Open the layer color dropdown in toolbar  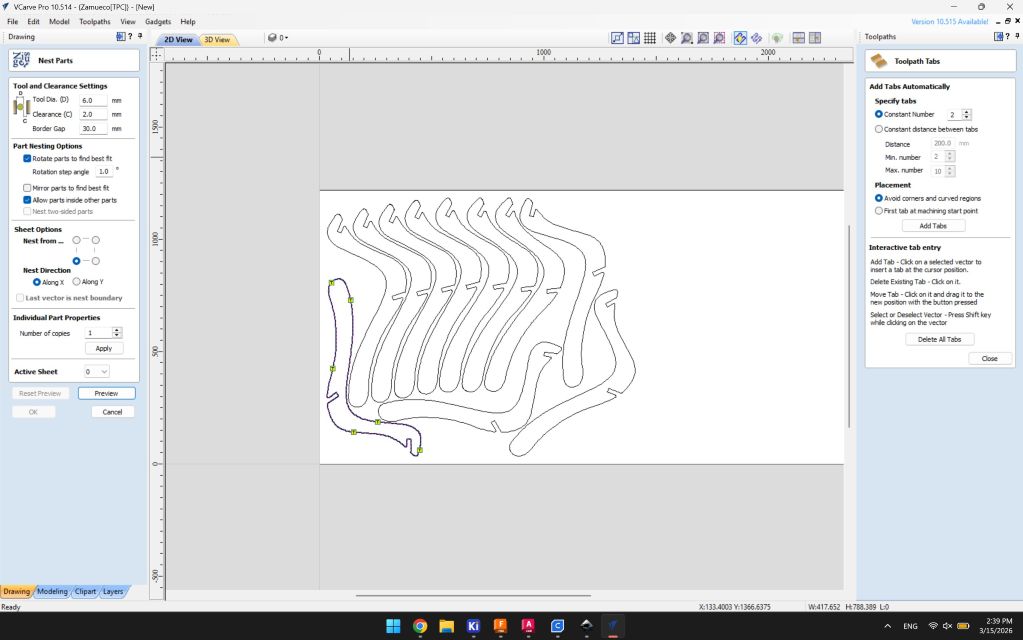click(x=288, y=38)
